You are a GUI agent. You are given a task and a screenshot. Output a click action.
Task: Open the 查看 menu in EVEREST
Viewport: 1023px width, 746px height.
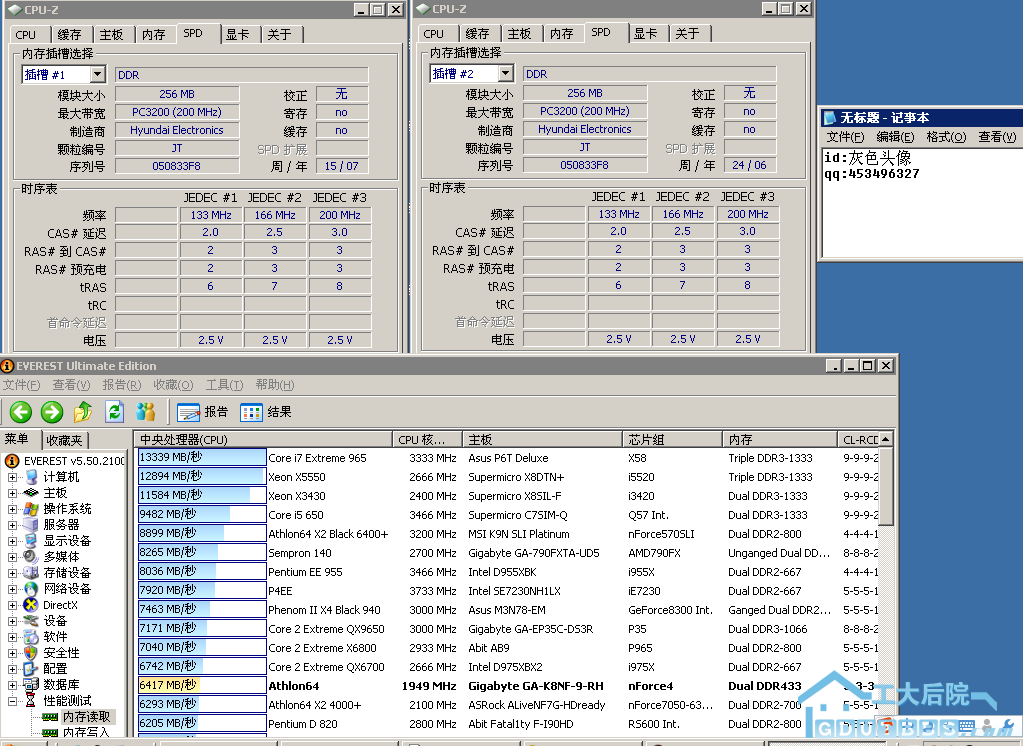pyautogui.click(x=71, y=385)
